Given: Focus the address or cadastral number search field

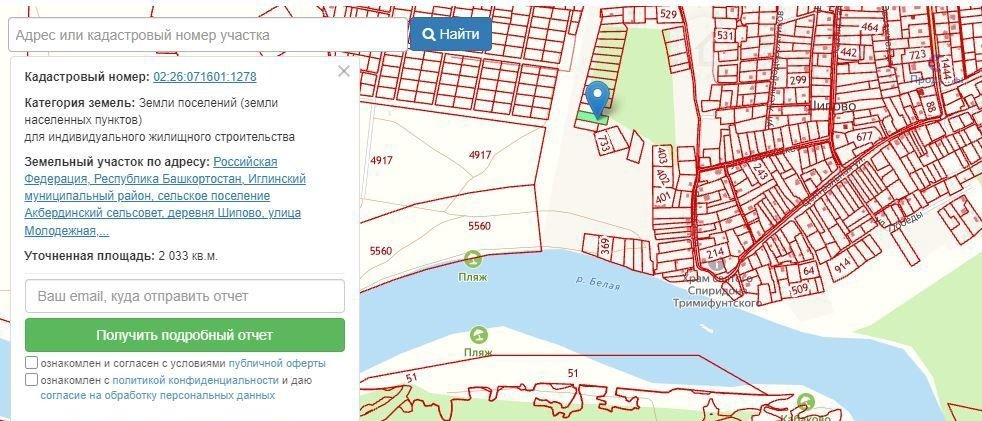Looking at the screenshot, I should click(207, 34).
